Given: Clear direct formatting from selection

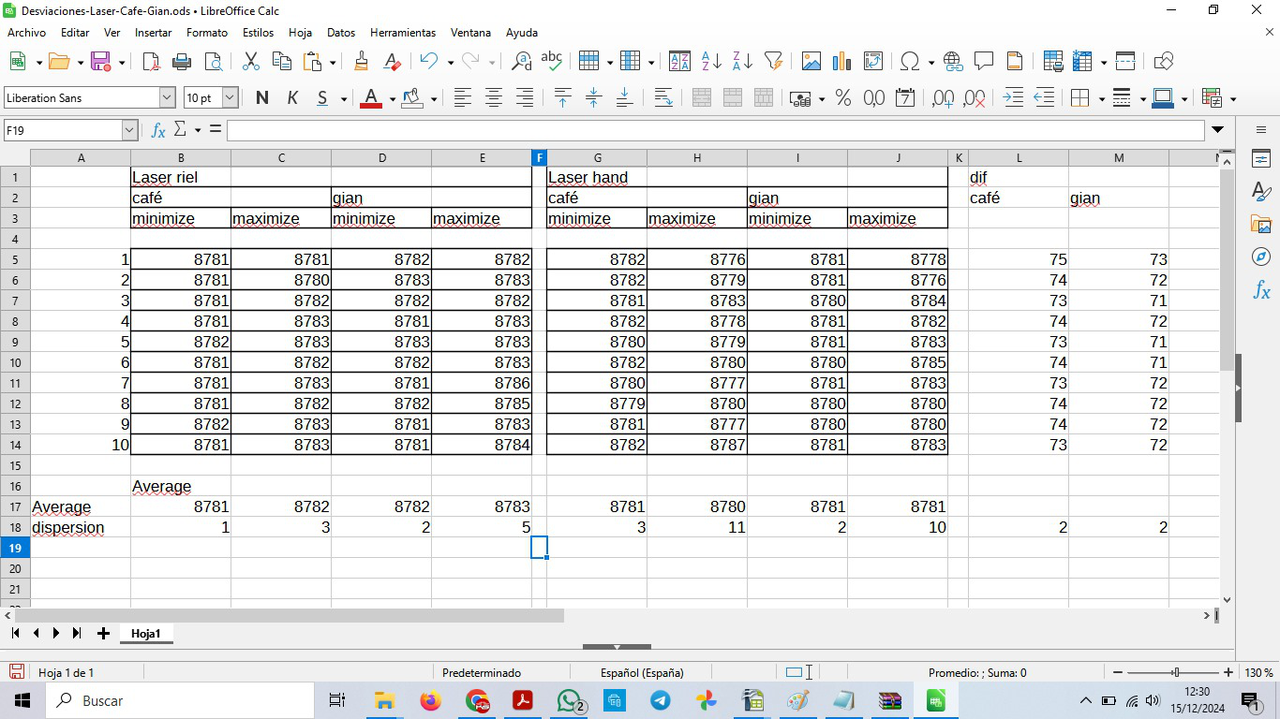Looking at the screenshot, I should click(x=392, y=62).
